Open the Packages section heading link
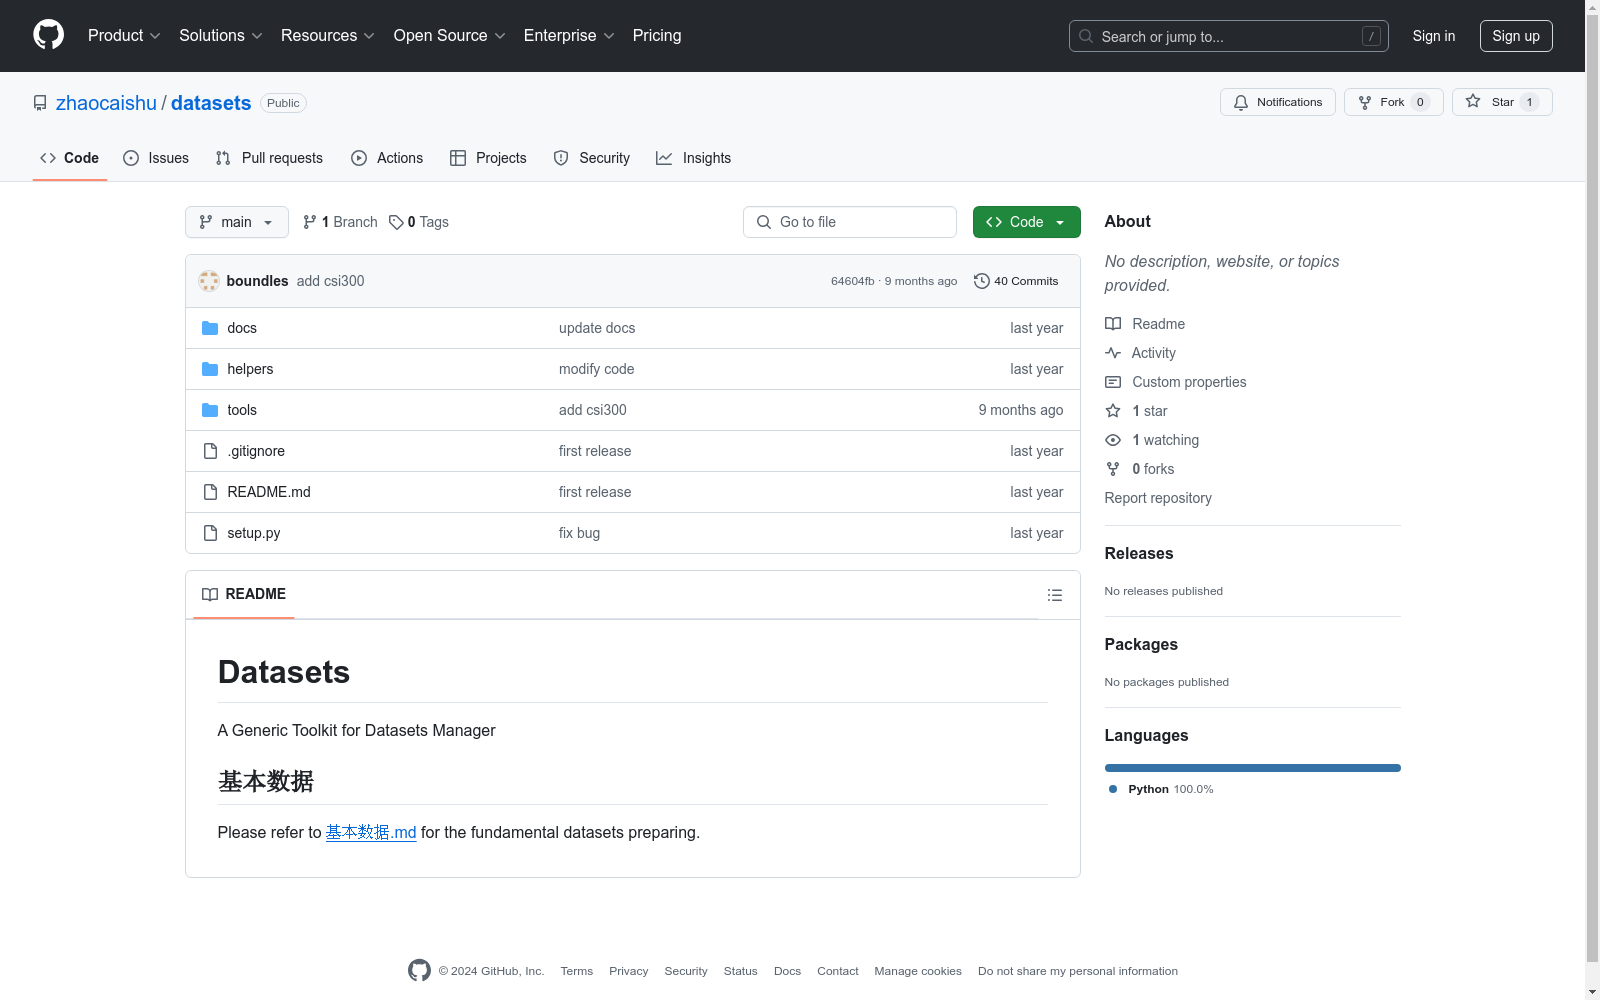Viewport: 1600px width, 1000px height. pyautogui.click(x=1141, y=644)
